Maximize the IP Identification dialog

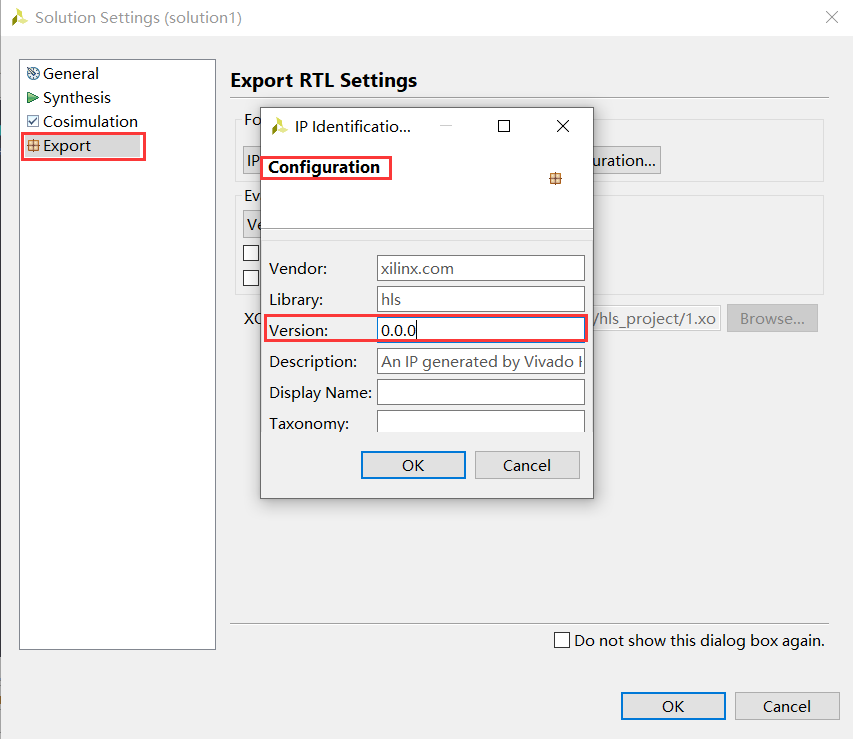504,126
